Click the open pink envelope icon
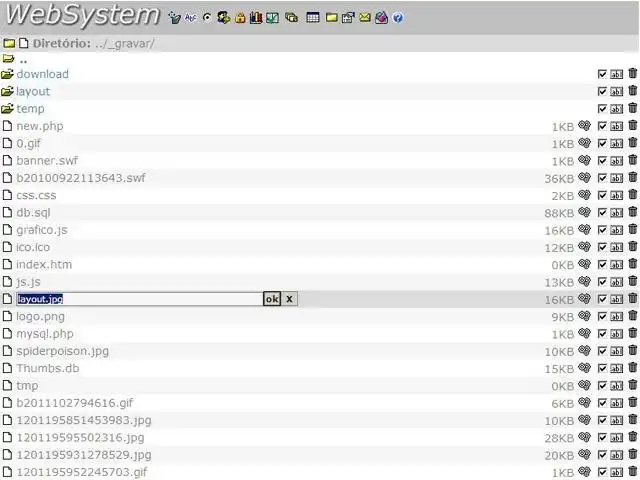The width and height of the screenshot is (640, 480). click(381, 18)
